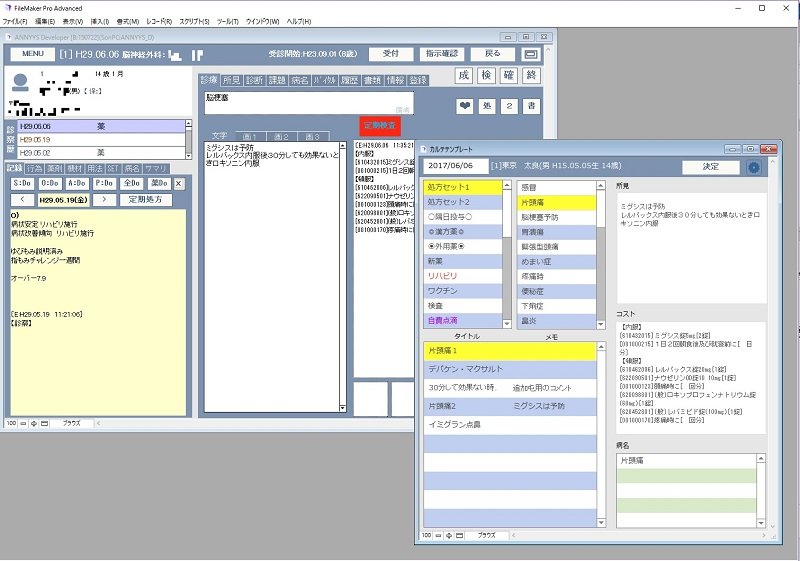The width and height of the screenshot is (800, 561).
Task: Select the H29.05.02 visit history row
Action: [101, 152]
